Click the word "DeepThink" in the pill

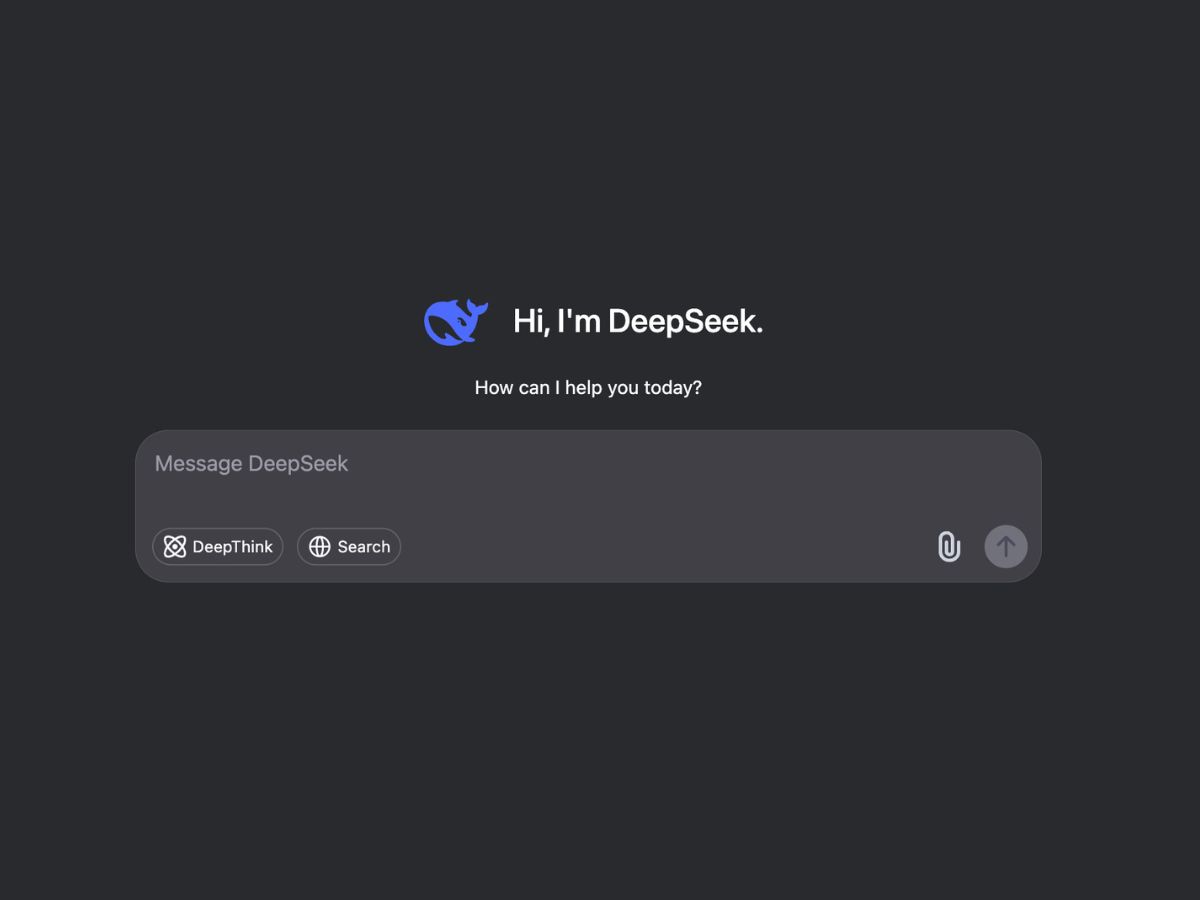coord(232,547)
